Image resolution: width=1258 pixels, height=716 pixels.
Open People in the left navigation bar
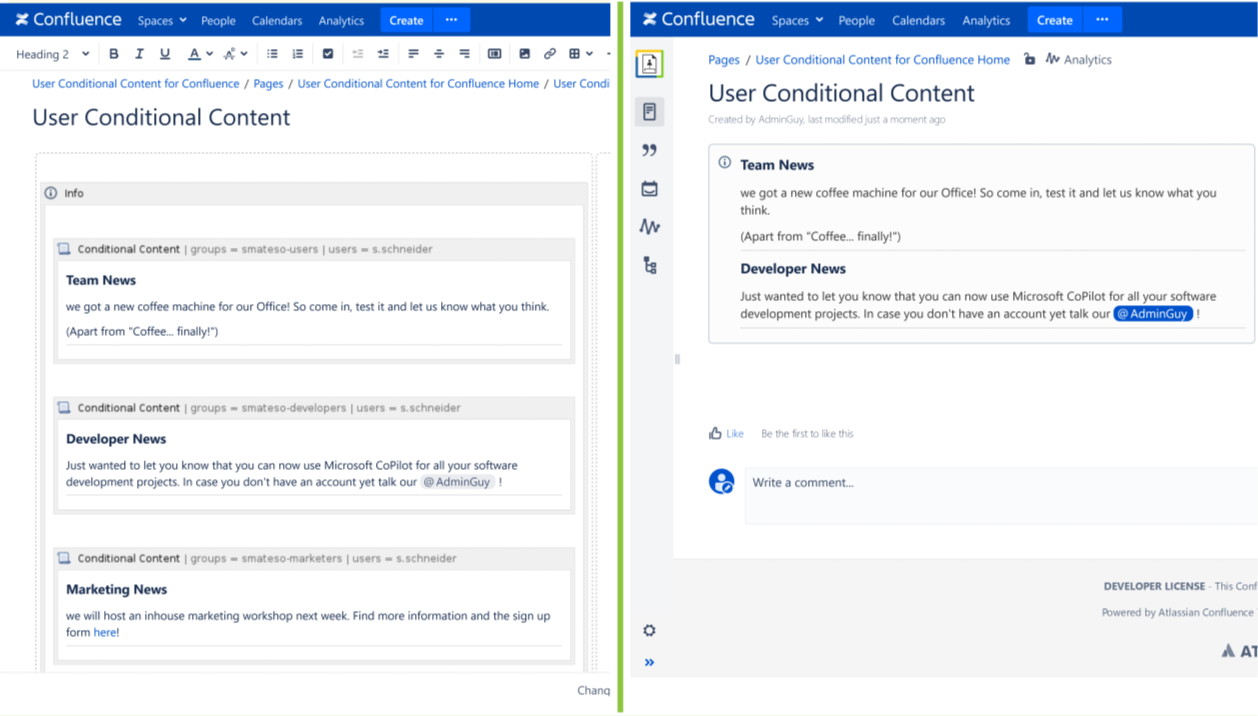(x=218, y=20)
